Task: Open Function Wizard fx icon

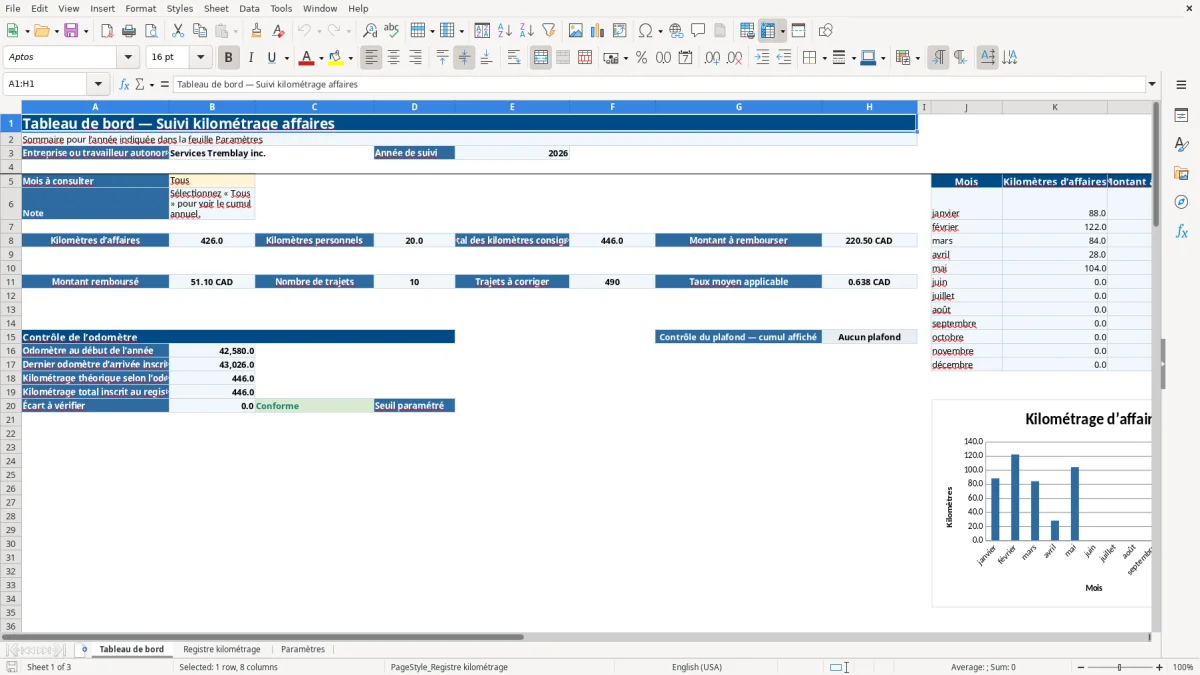Action: point(124,84)
